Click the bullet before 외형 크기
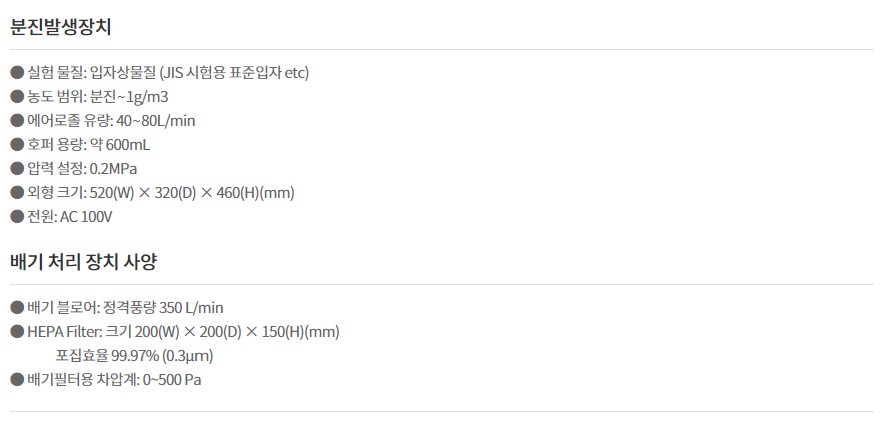This screenshot has width=882, height=424. (x=16, y=192)
